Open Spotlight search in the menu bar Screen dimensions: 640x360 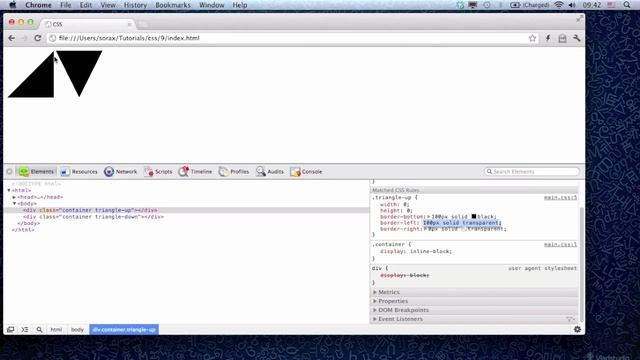click(627, 5)
